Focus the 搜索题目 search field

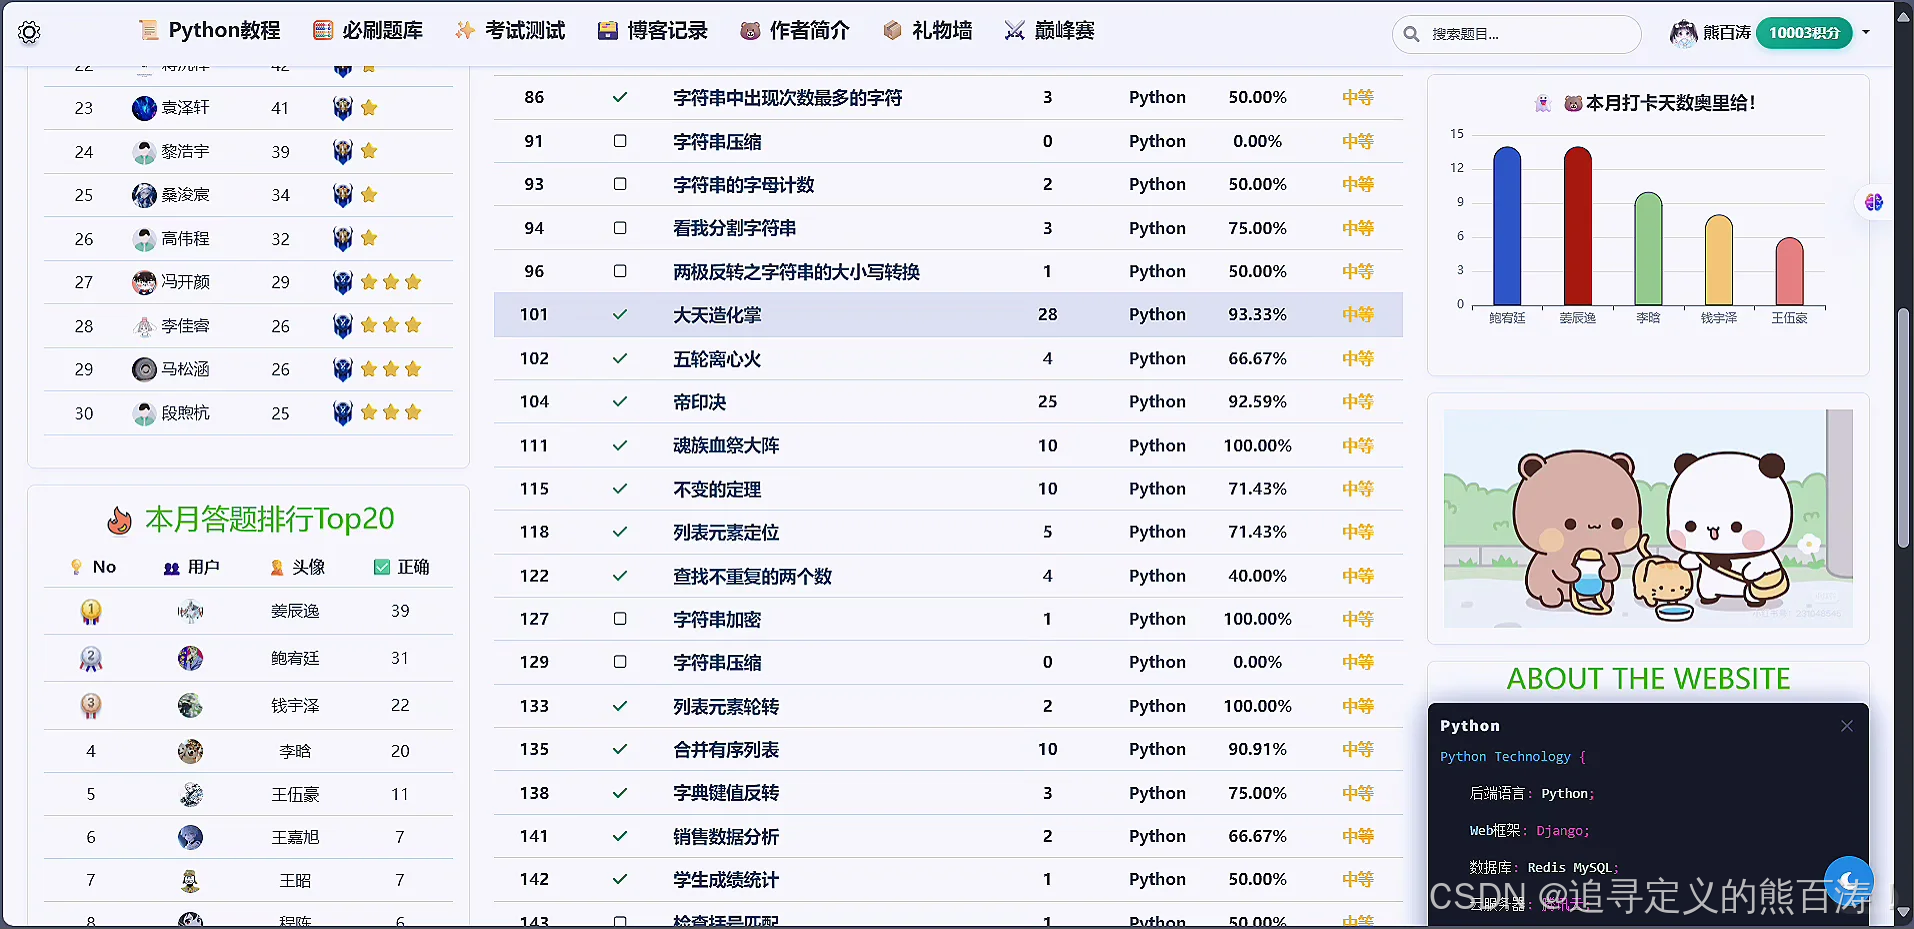(1516, 34)
